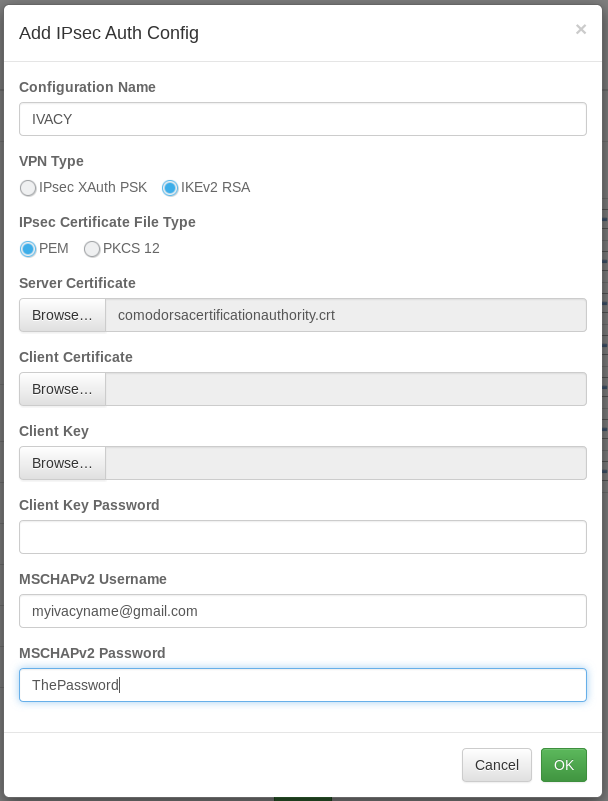Image resolution: width=608 pixels, height=801 pixels.
Task: Select the IPsec XAuth PSK radio button
Action: click(x=29, y=188)
